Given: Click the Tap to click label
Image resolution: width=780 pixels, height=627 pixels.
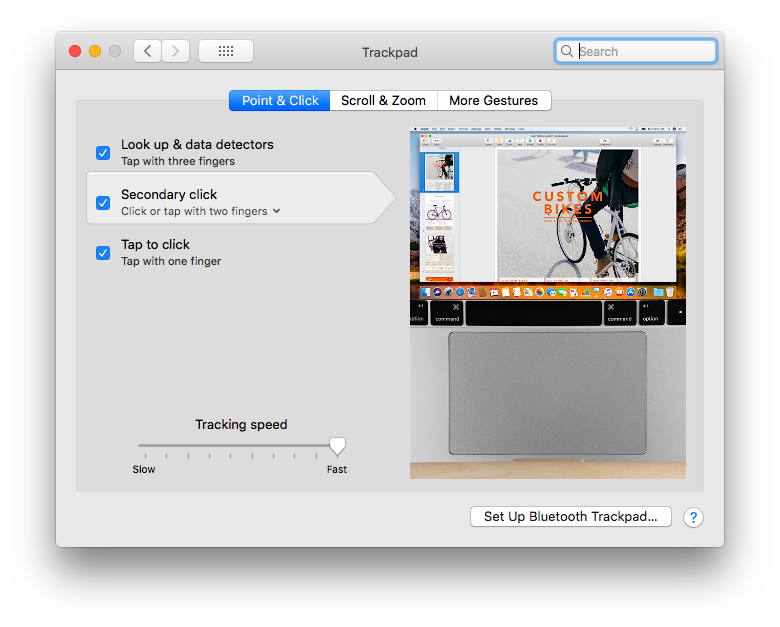Looking at the screenshot, I should [156, 244].
